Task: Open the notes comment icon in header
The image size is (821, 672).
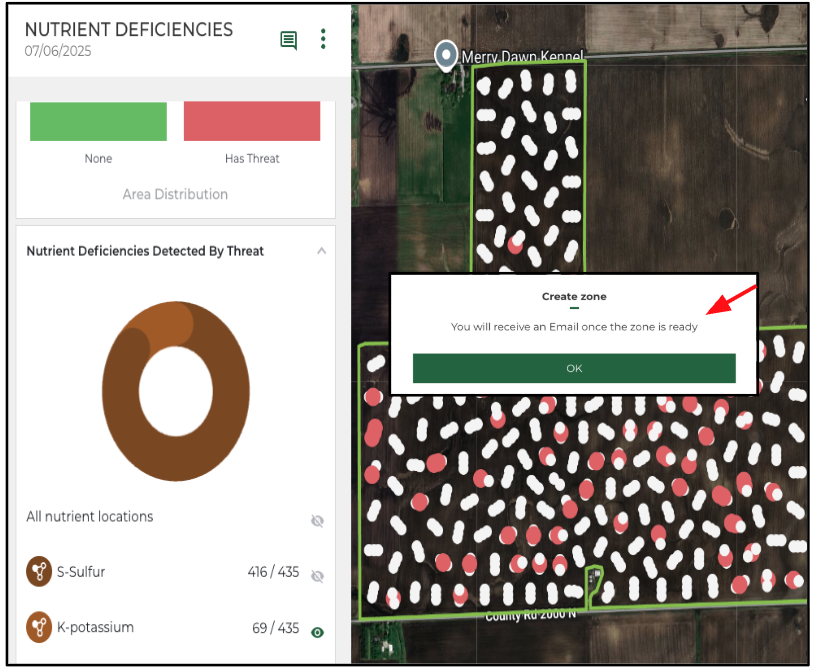Action: pyautogui.click(x=289, y=40)
